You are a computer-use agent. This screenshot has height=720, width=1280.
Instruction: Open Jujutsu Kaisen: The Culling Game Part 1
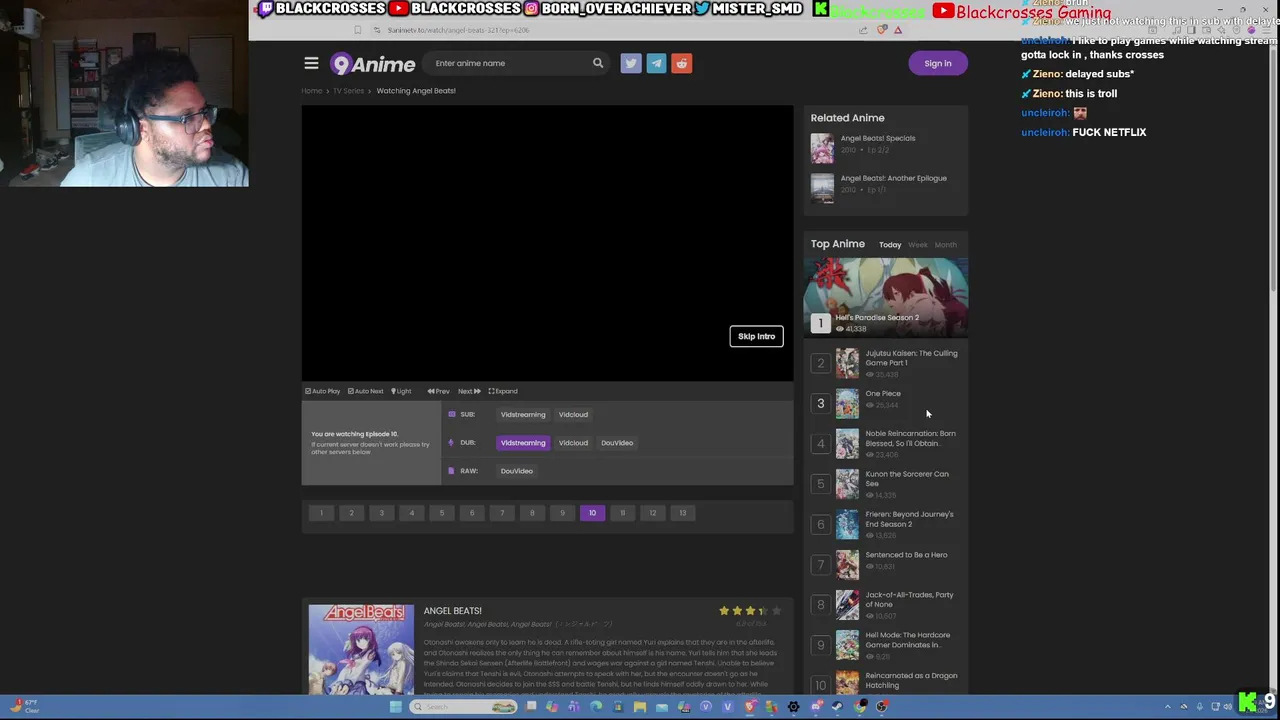(911, 358)
